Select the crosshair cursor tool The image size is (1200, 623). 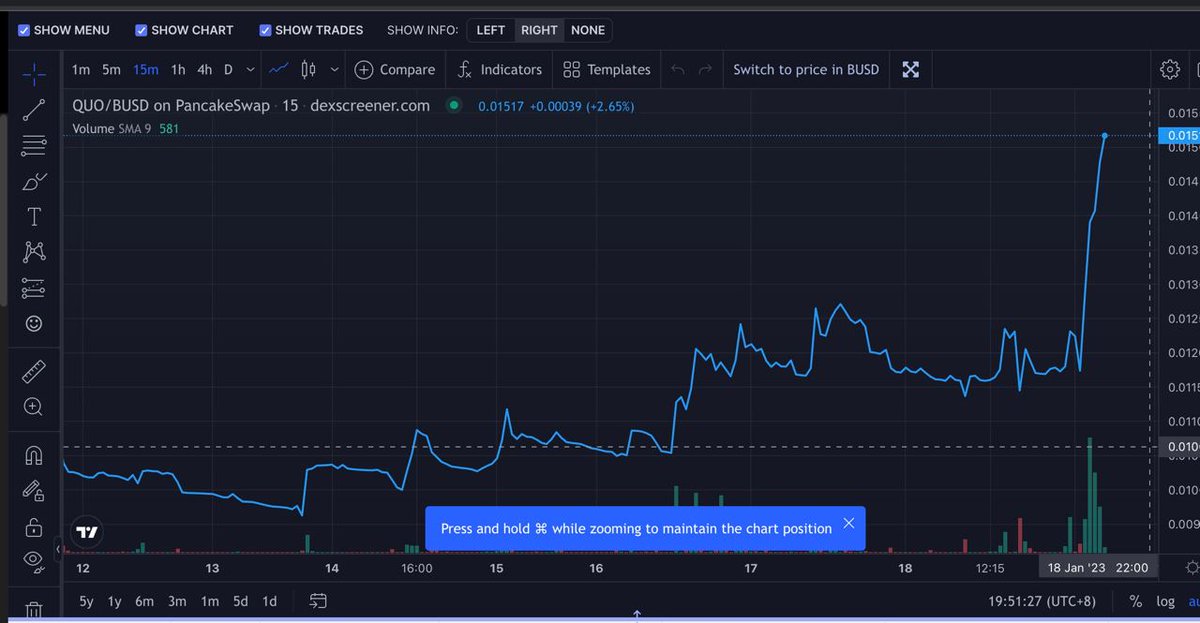tap(34, 74)
